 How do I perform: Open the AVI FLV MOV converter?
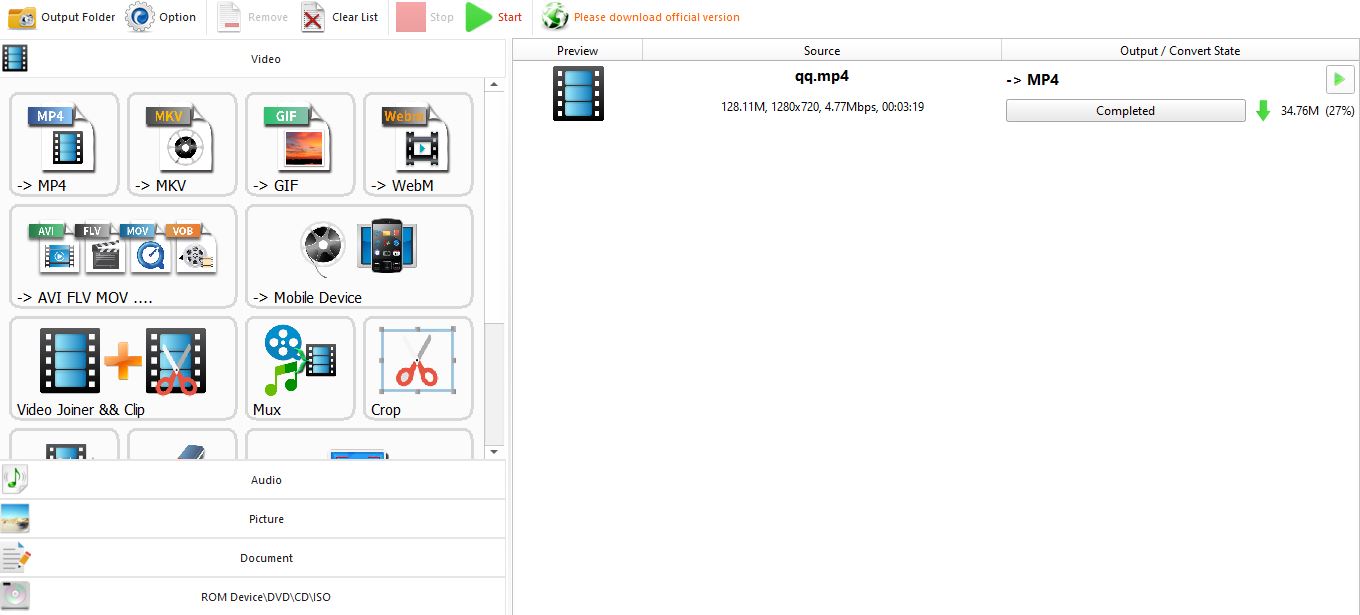click(122, 256)
